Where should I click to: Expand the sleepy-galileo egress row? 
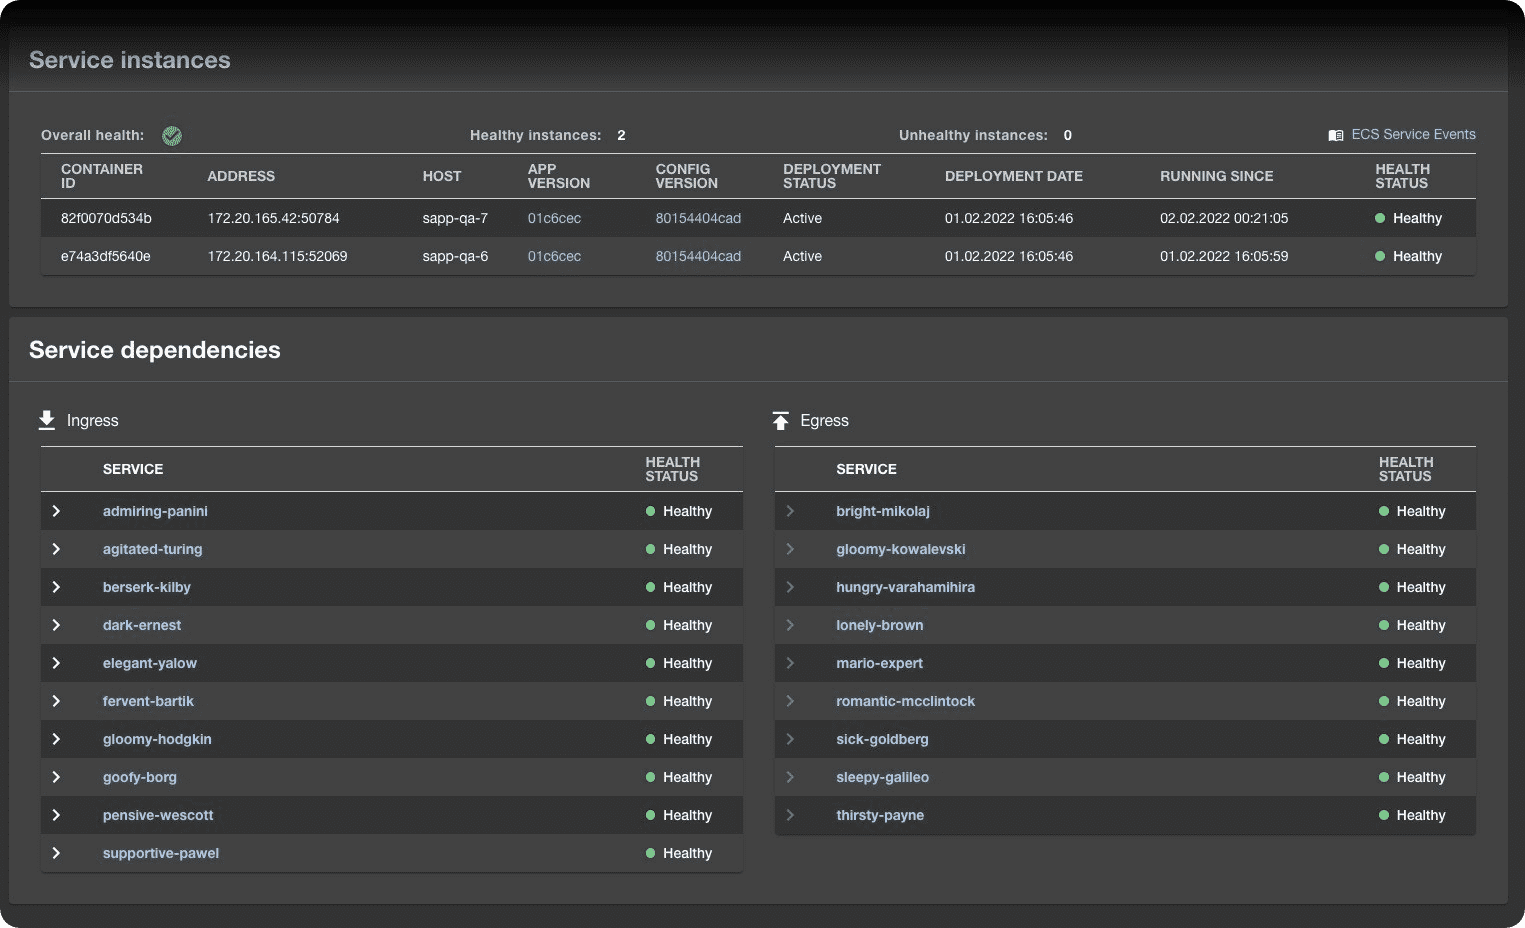790,777
